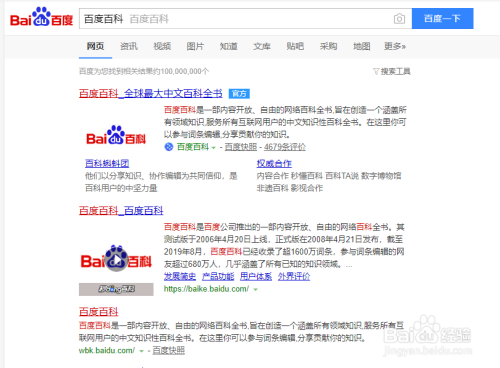Open the 百科蝌蚪团 sublink
The height and width of the screenshot is (368, 500).
click(x=107, y=163)
